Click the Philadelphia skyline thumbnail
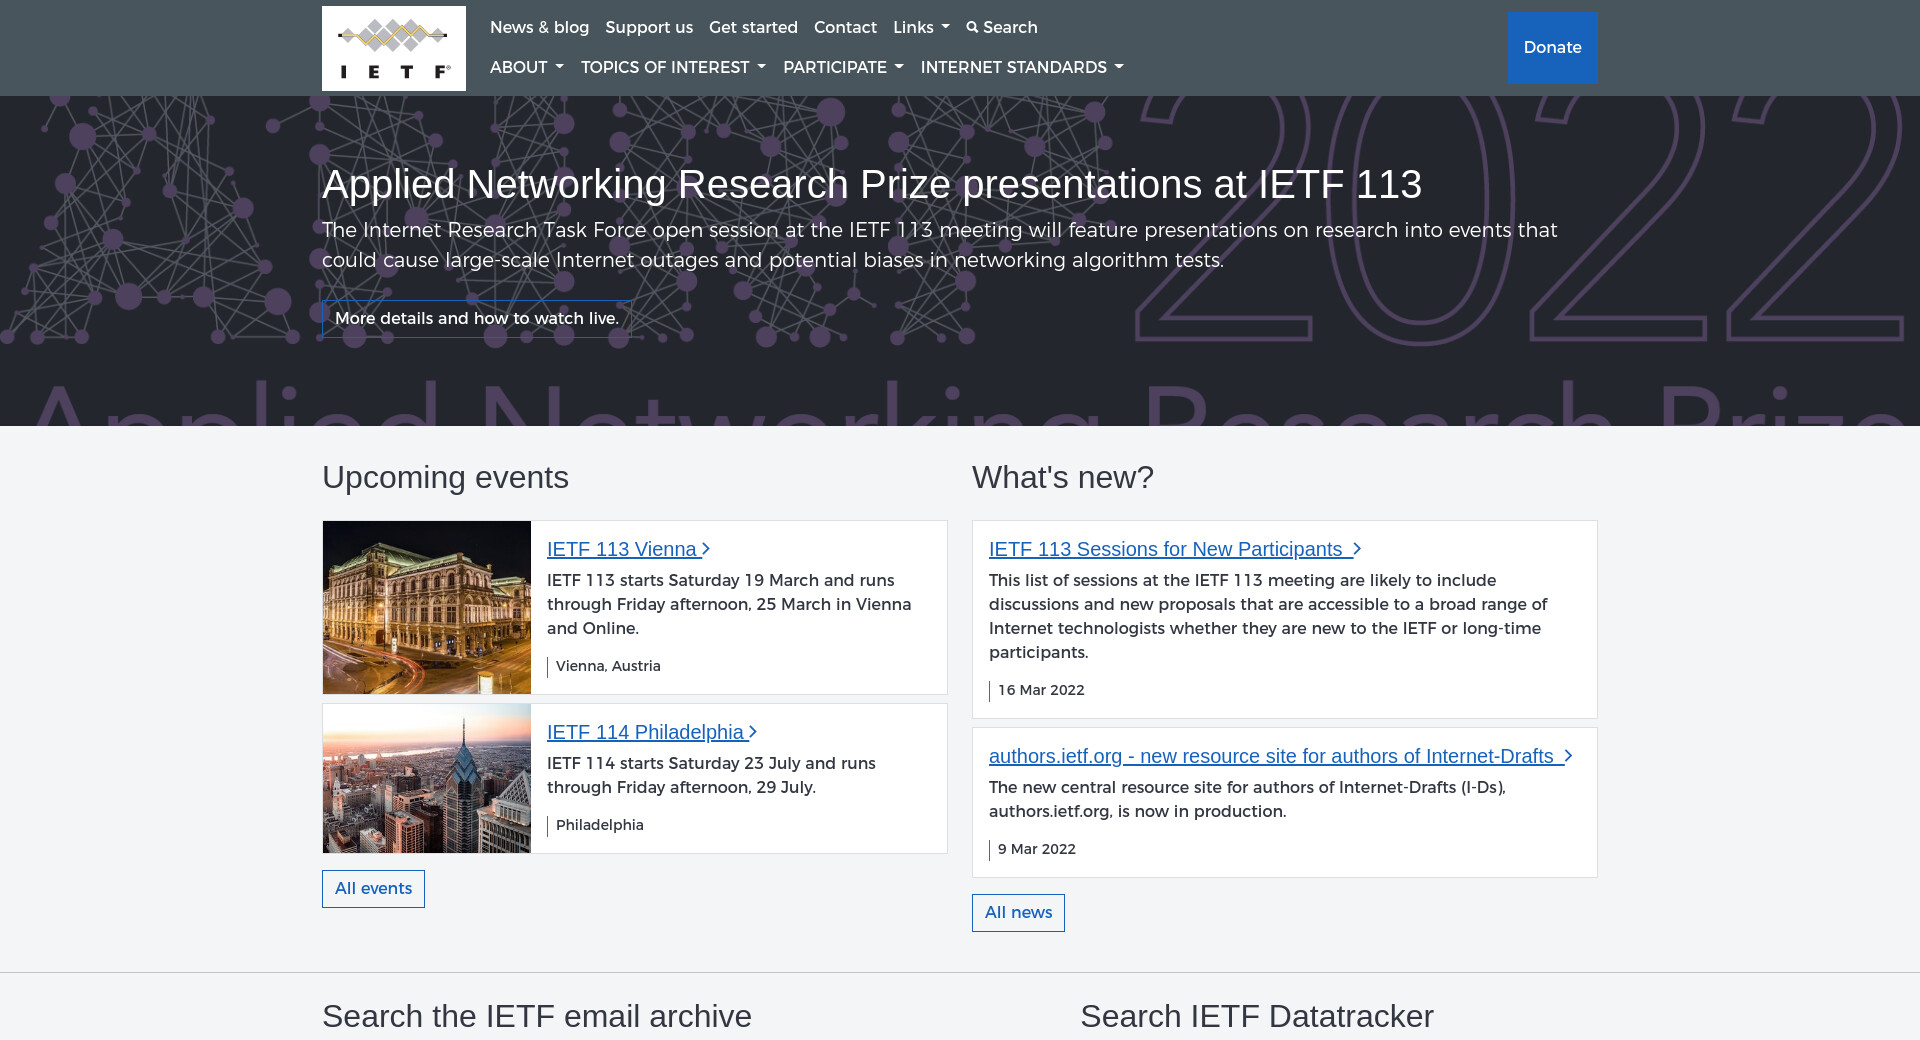This screenshot has height=1040, width=1920. pos(426,778)
